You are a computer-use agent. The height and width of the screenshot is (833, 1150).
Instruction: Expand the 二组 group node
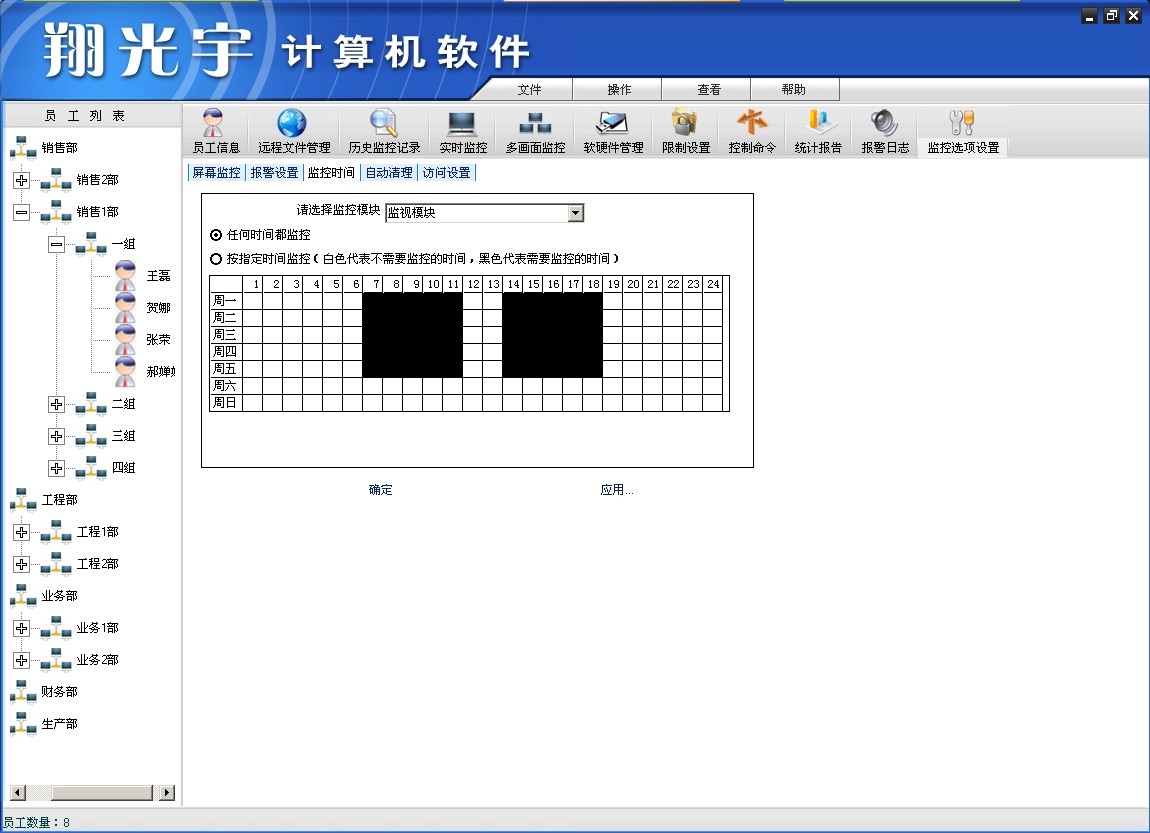coord(56,404)
